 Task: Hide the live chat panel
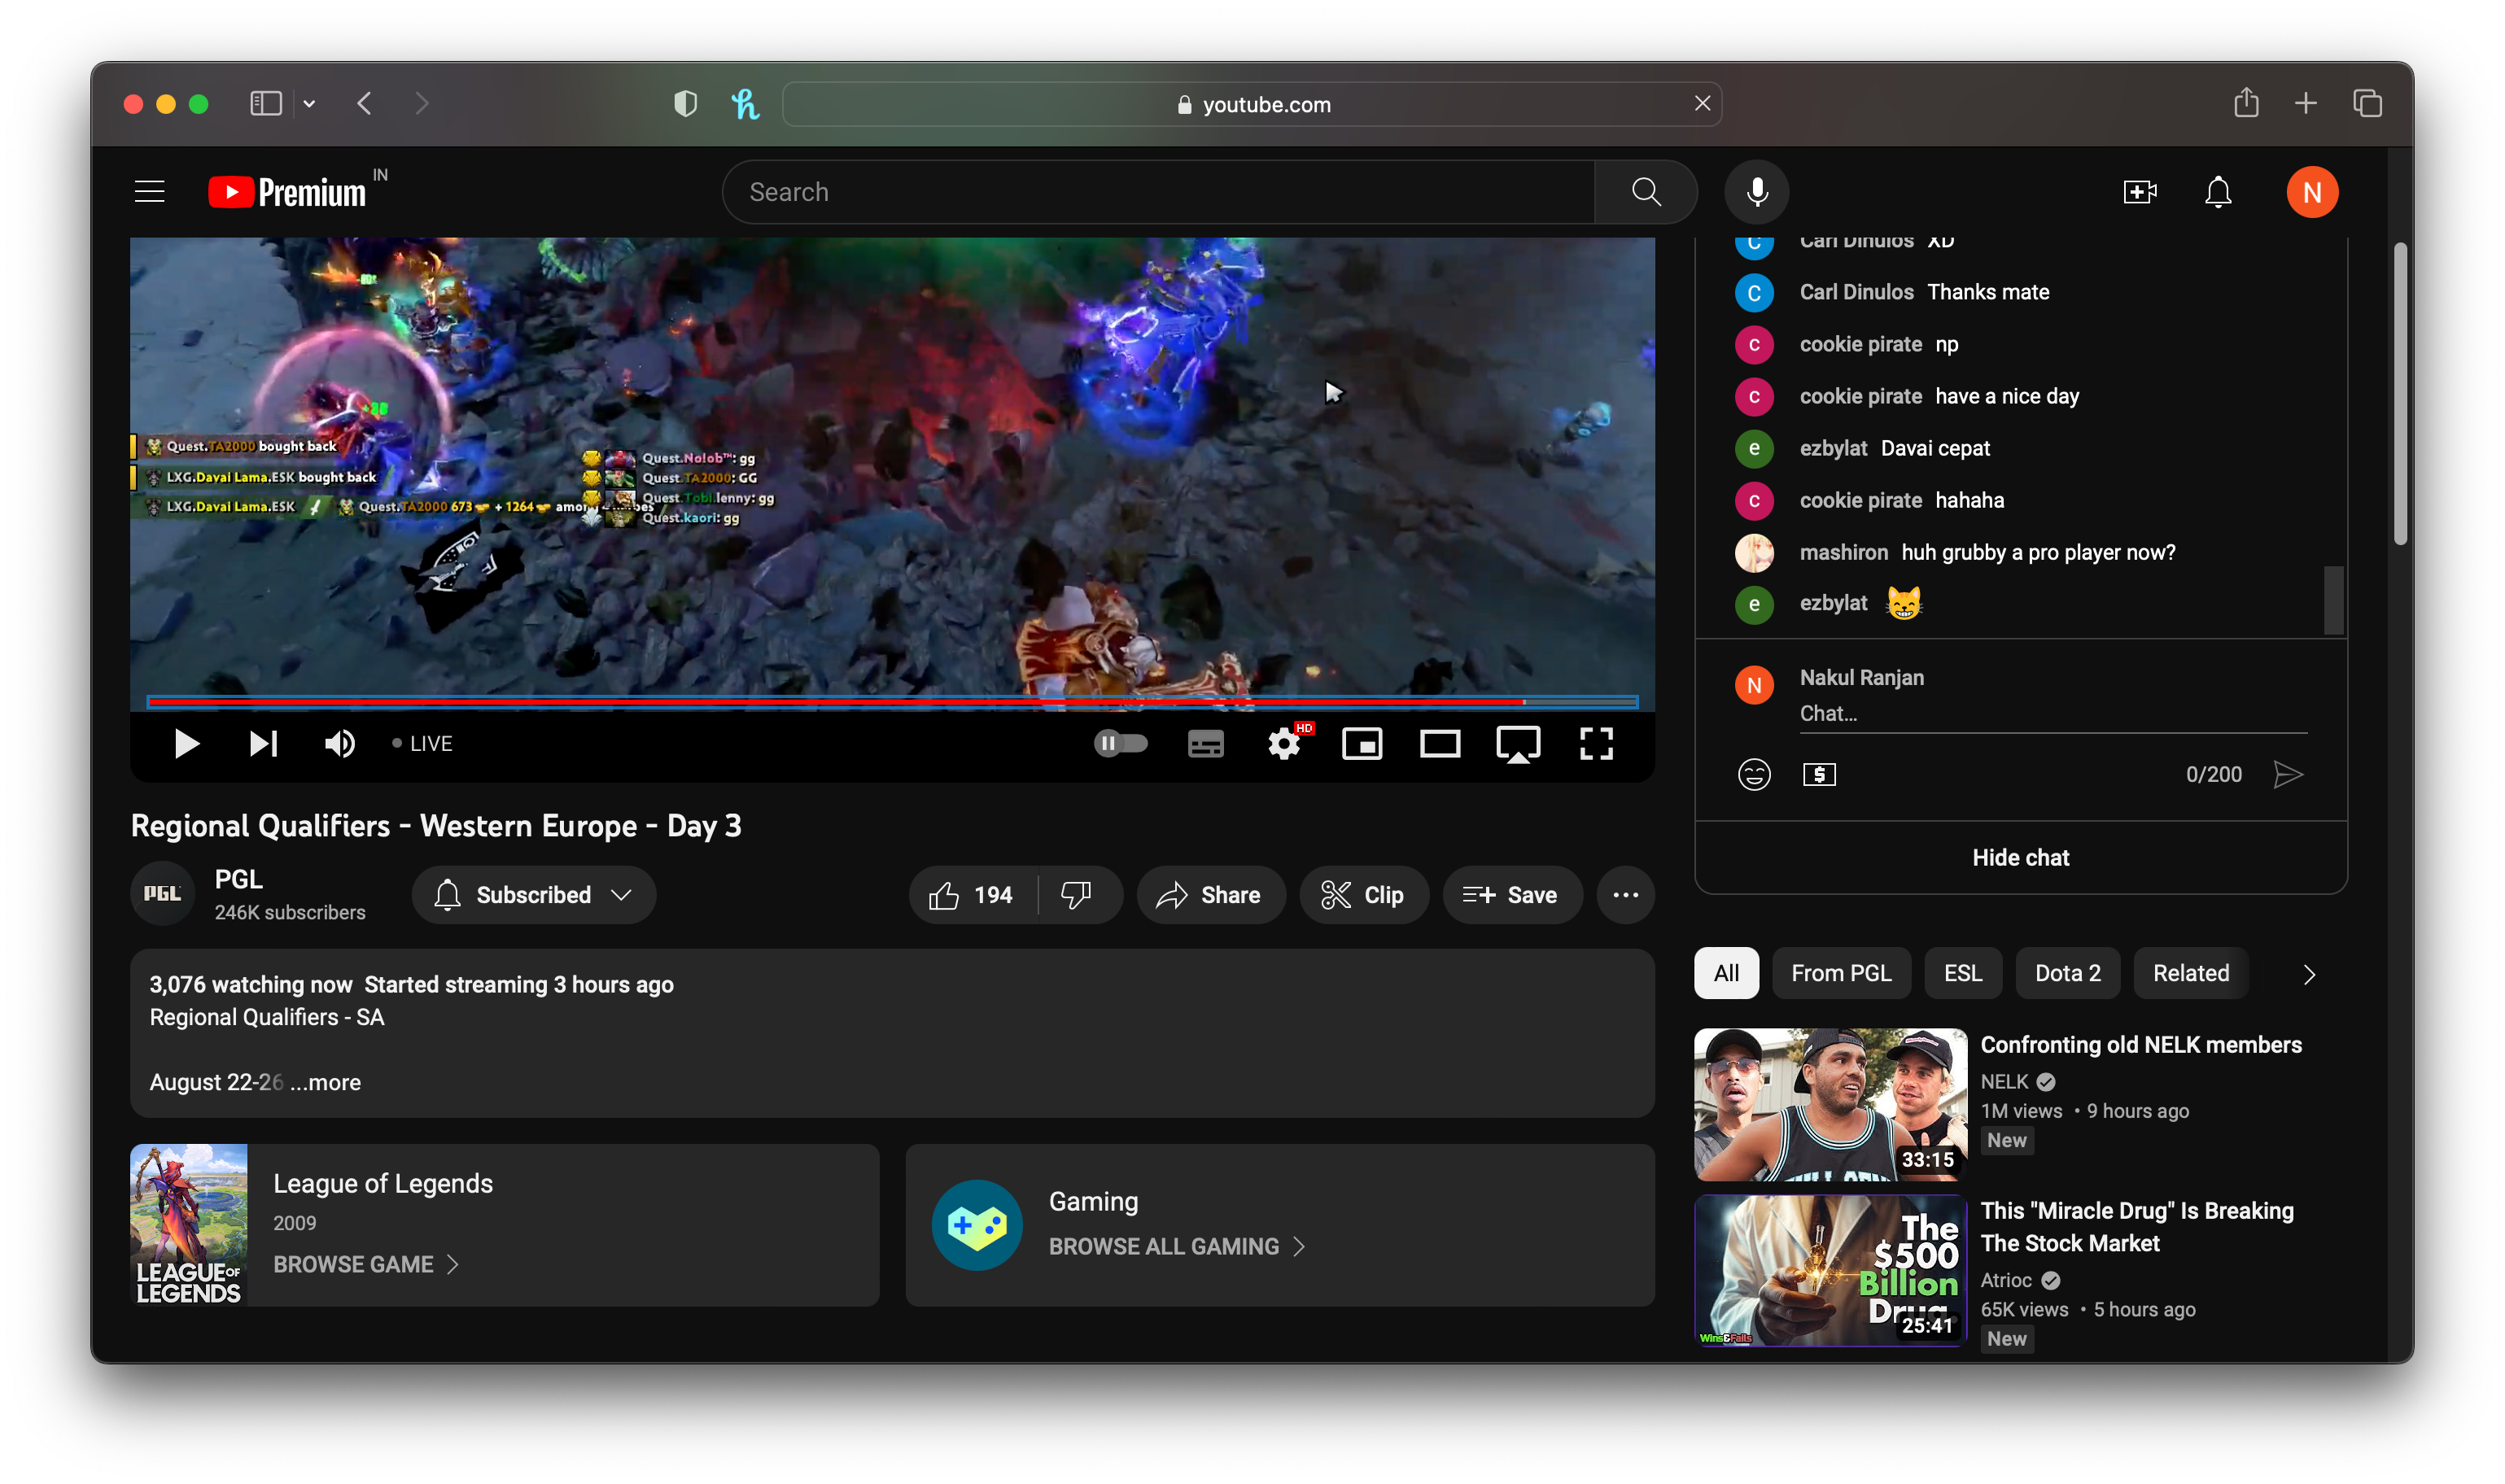[2019, 857]
